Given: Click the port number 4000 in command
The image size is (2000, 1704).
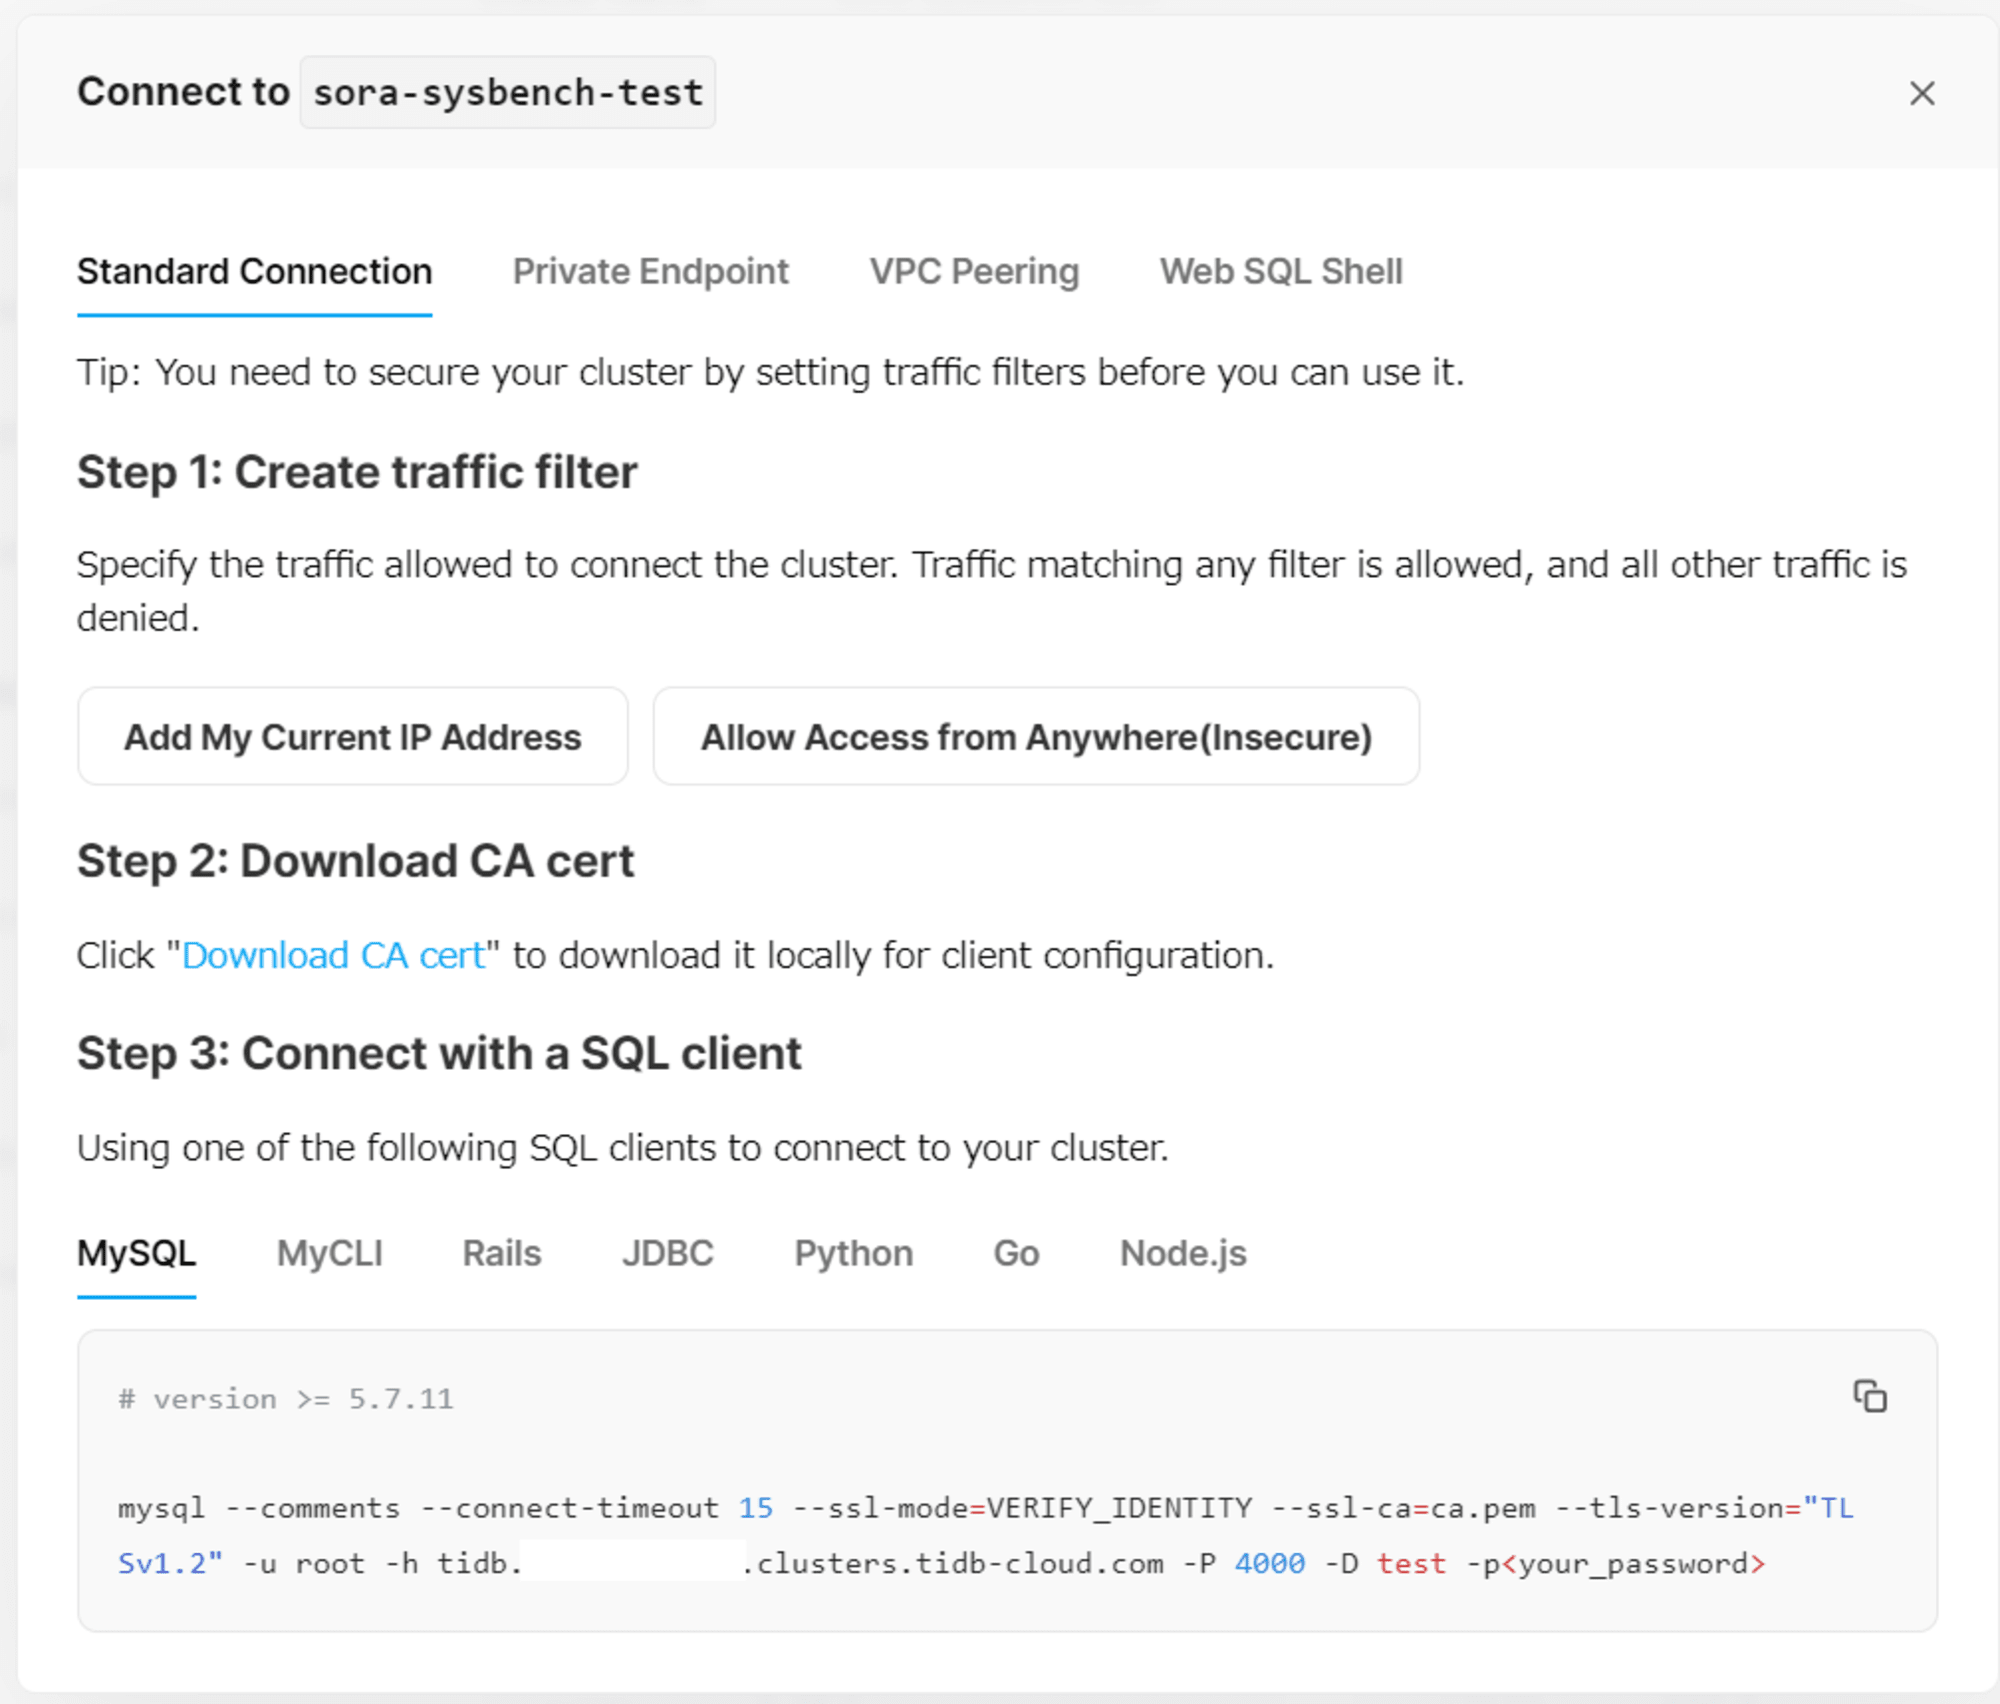Looking at the screenshot, I should point(1270,1564).
